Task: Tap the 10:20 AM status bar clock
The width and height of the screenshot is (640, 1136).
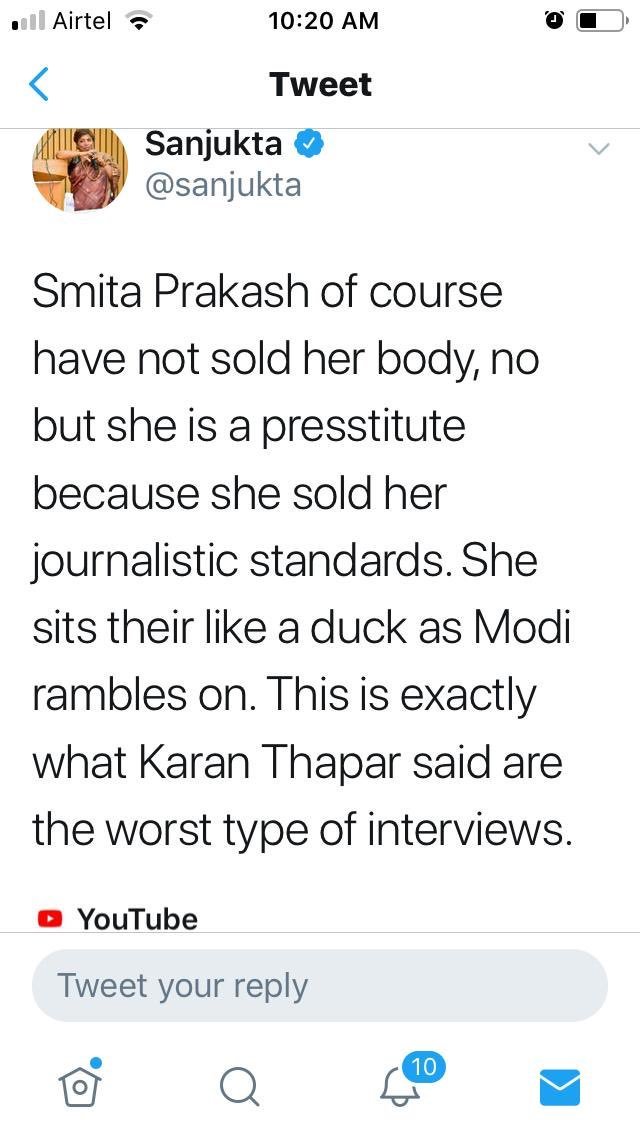Action: (x=324, y=21)
